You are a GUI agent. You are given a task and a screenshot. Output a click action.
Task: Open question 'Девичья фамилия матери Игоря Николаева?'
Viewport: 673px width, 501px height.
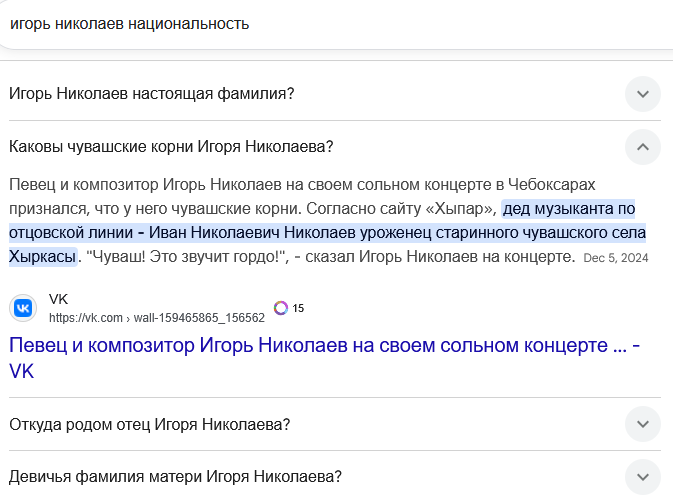175,476
